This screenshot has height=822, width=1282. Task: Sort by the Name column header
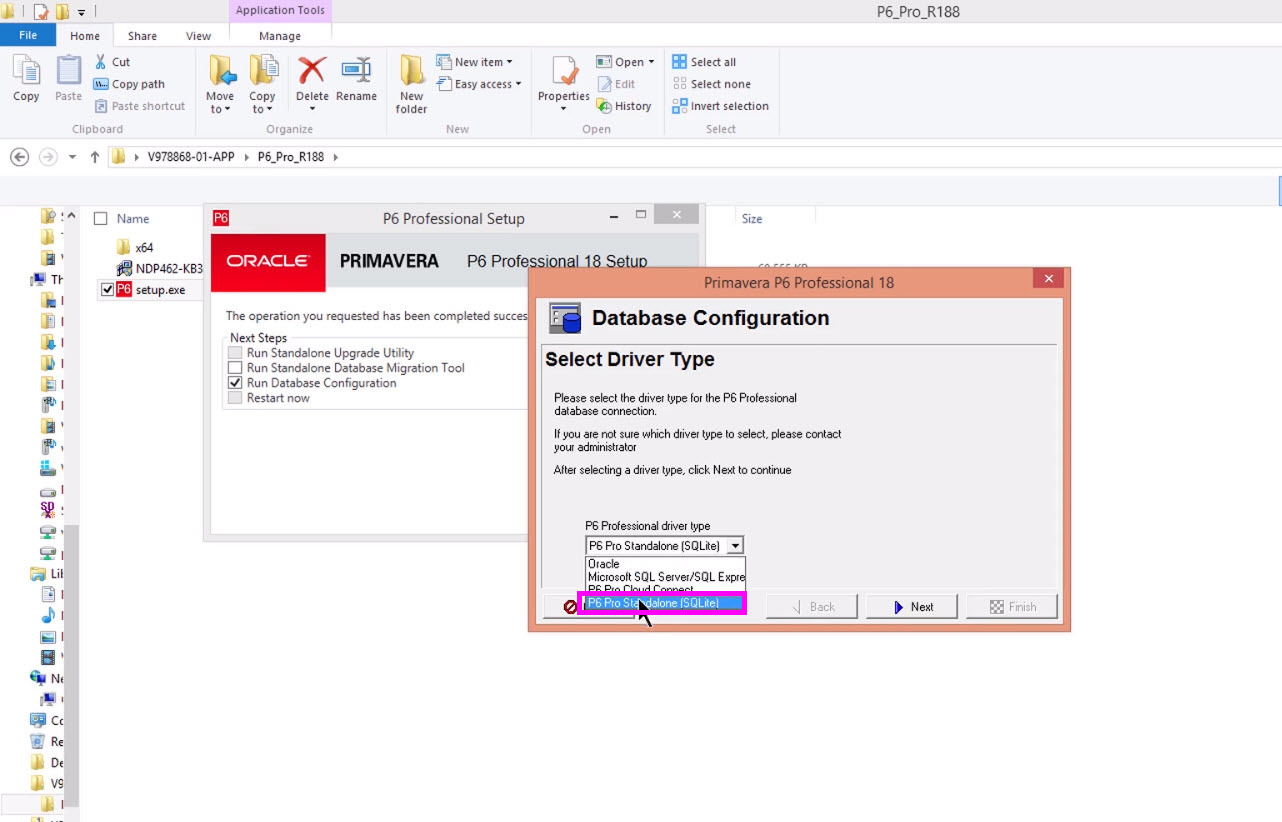tap(133, 218)
